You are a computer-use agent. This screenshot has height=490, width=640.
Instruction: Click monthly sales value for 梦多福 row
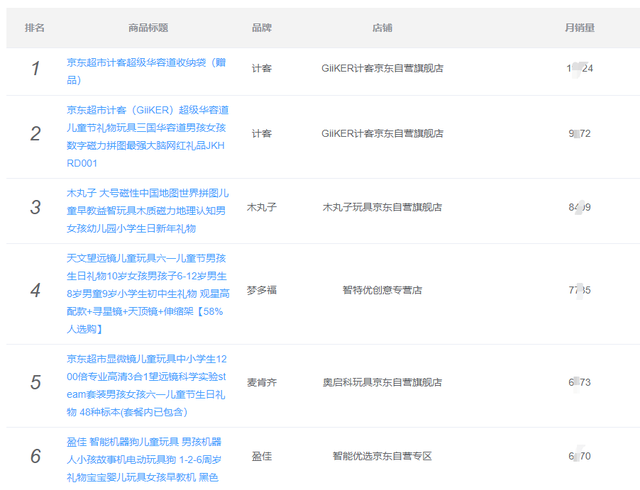click(x=580, y=290)
